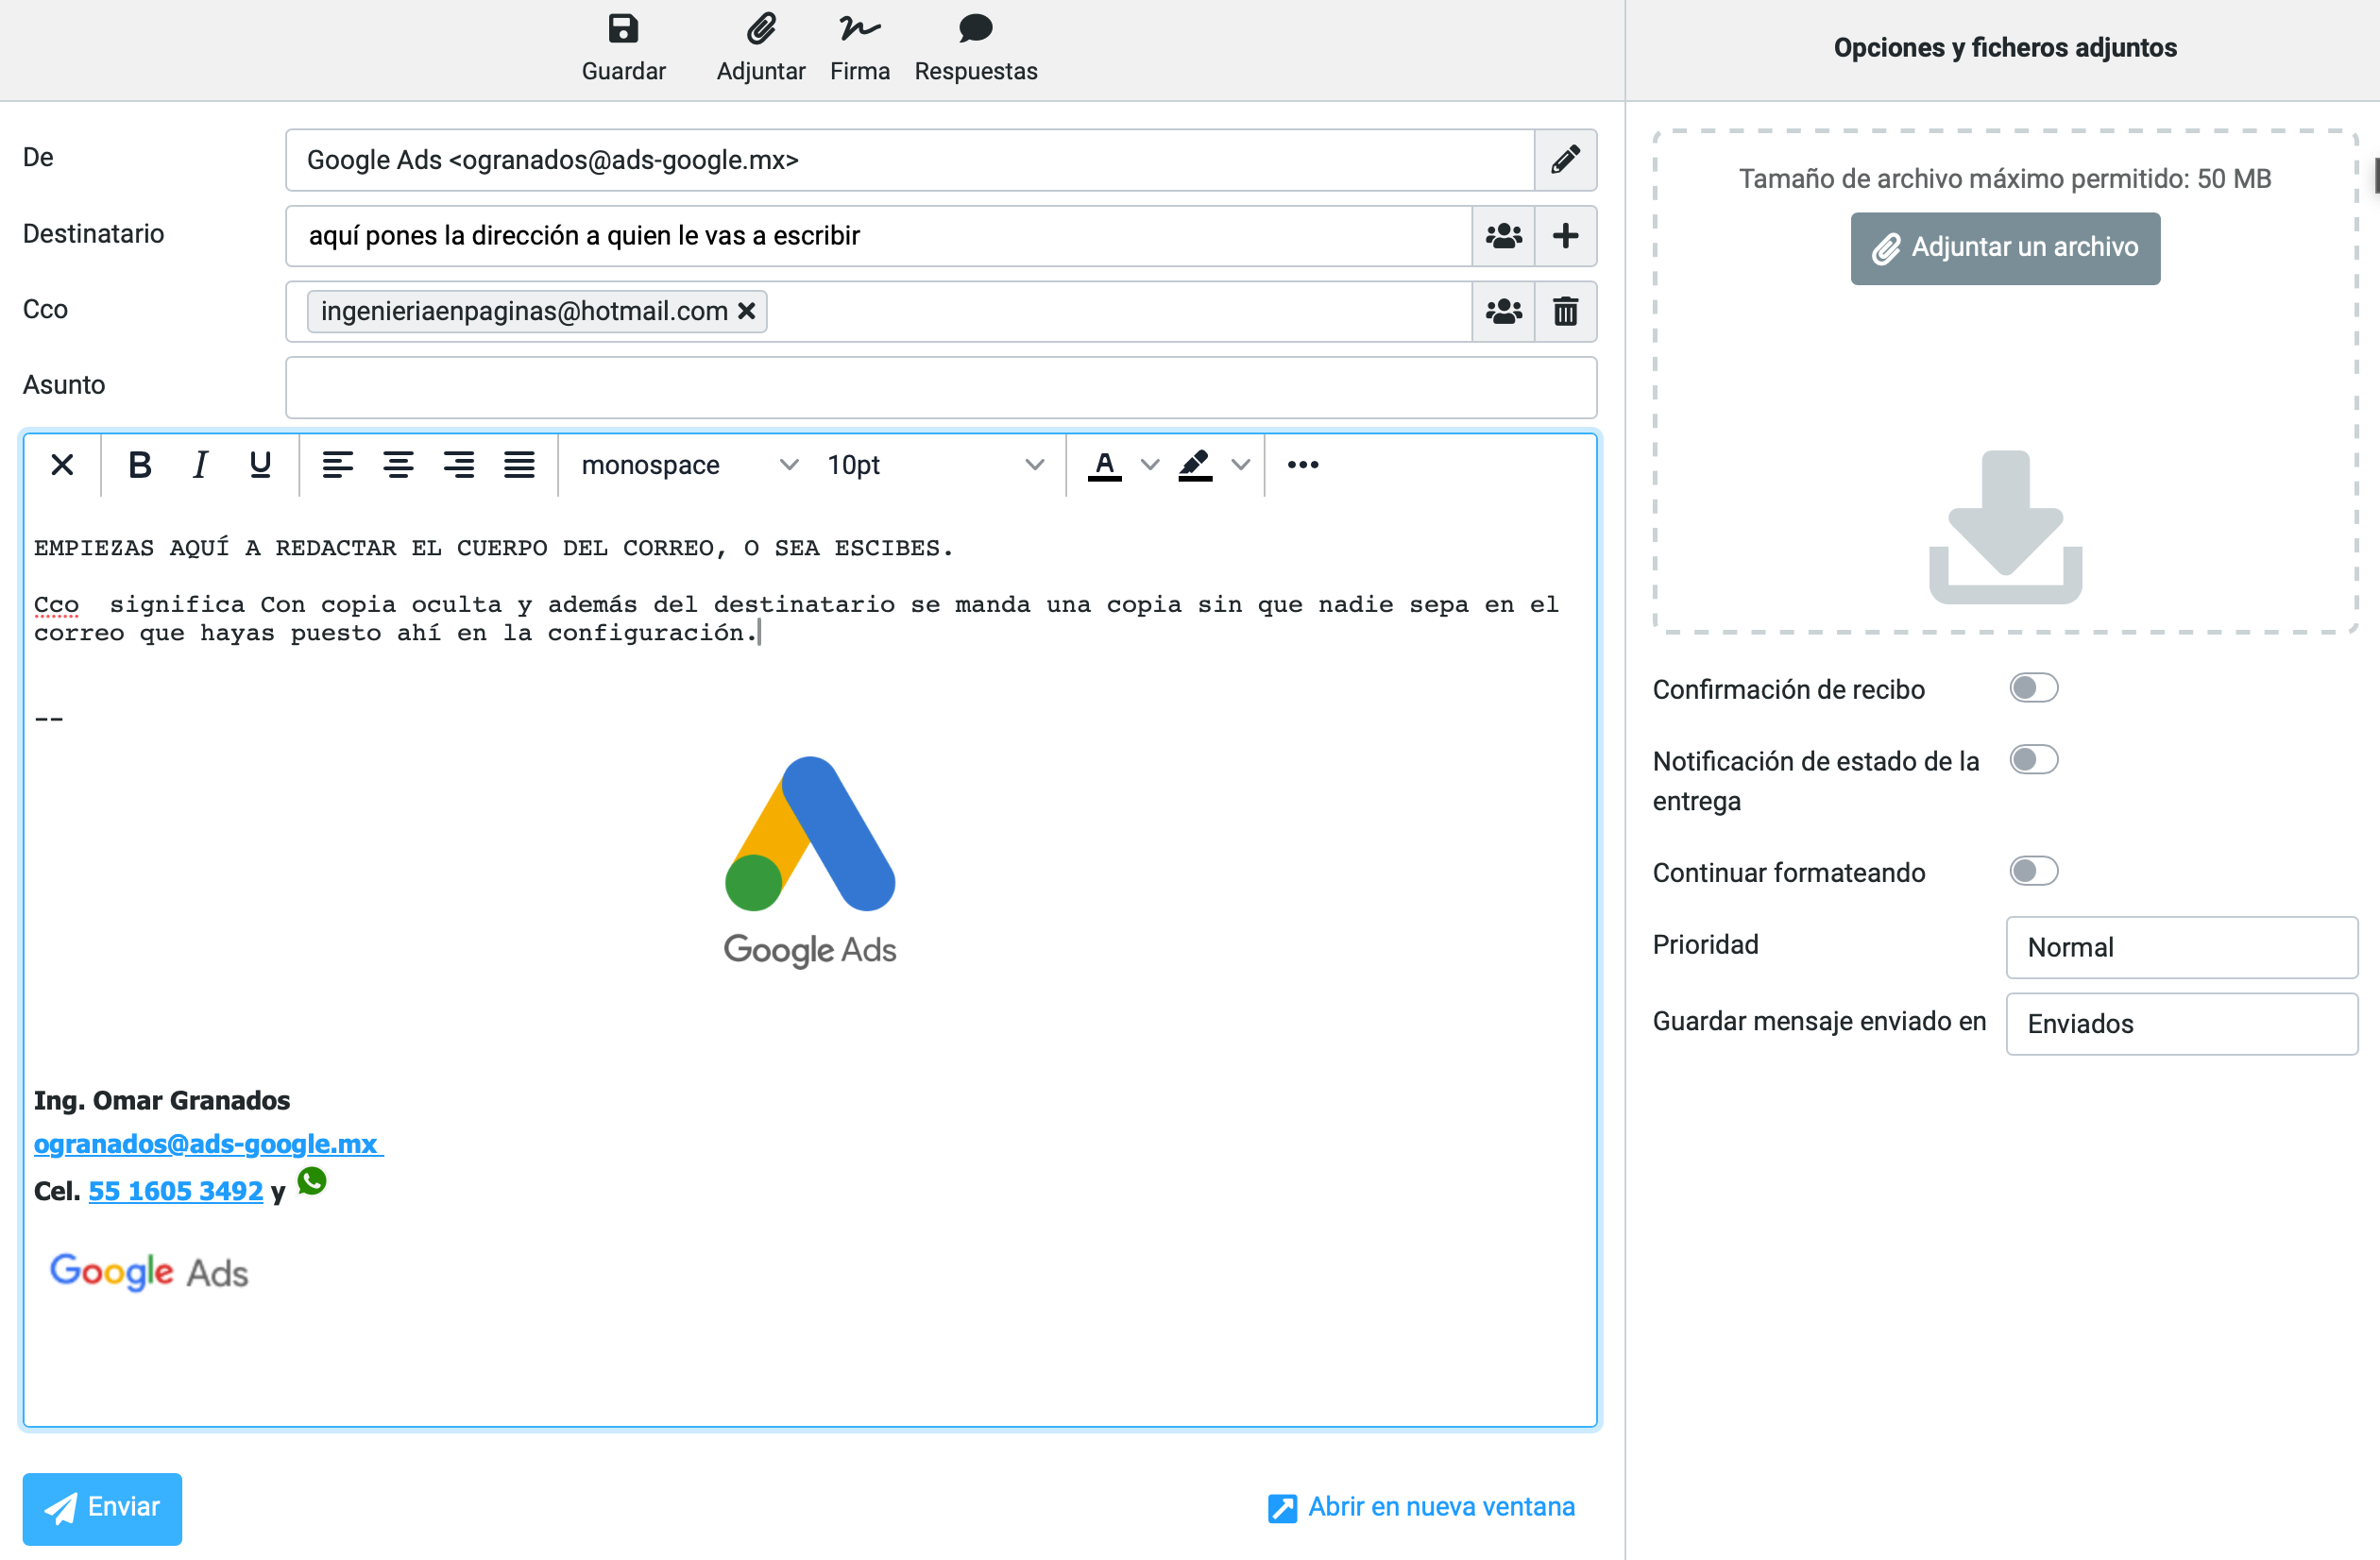Expand highlight color picker arrow

click(x=1241, y=465)
